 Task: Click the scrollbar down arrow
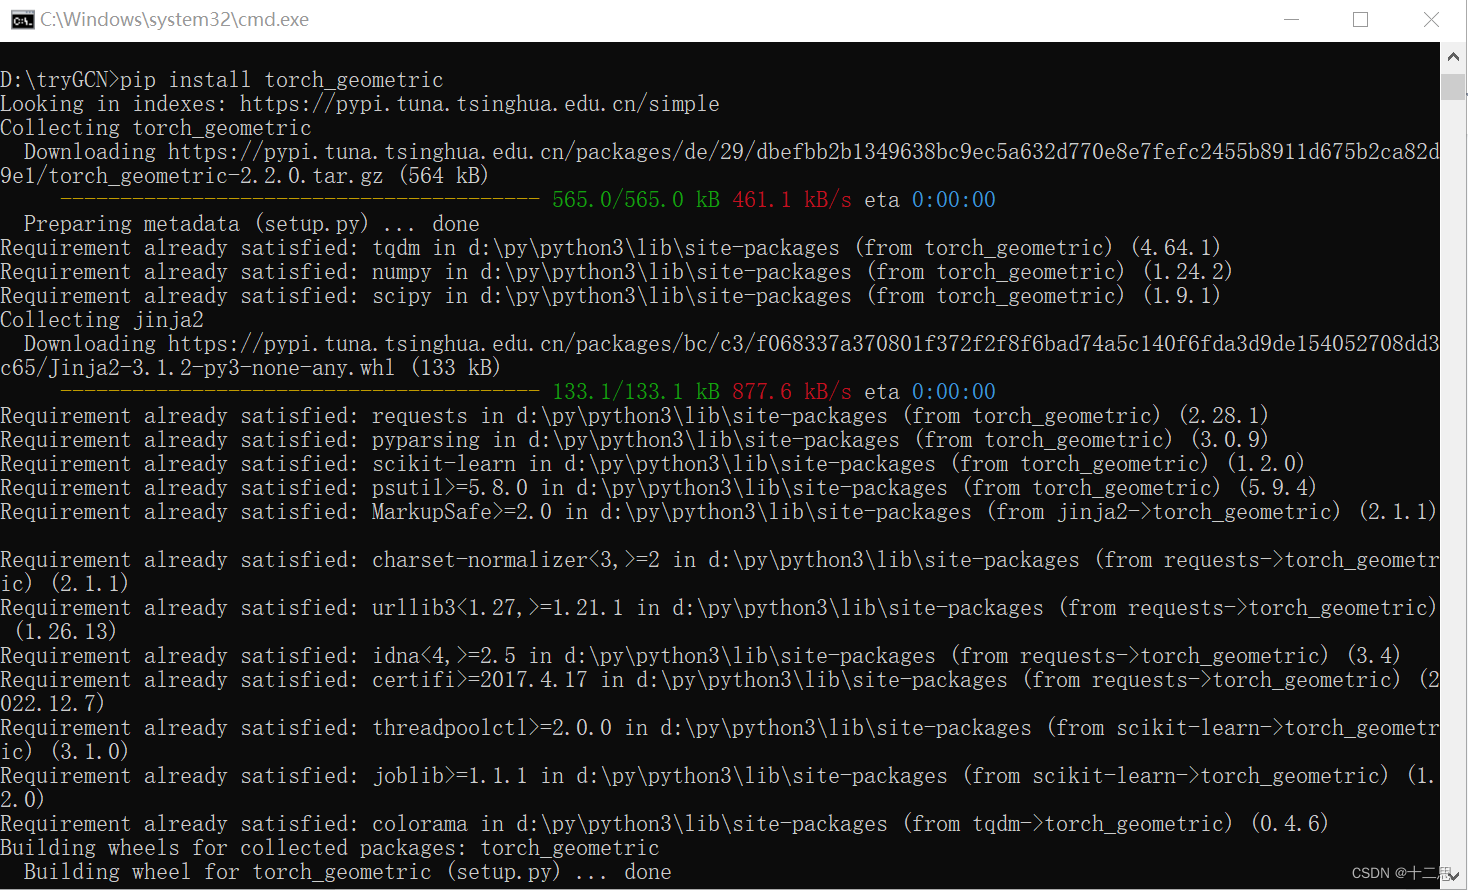[1453, 876]
